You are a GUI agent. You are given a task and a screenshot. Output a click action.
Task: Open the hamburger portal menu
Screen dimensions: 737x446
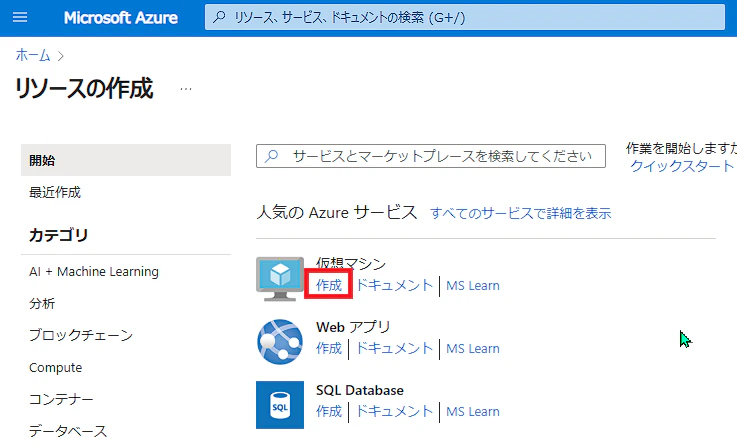(20, 18)
